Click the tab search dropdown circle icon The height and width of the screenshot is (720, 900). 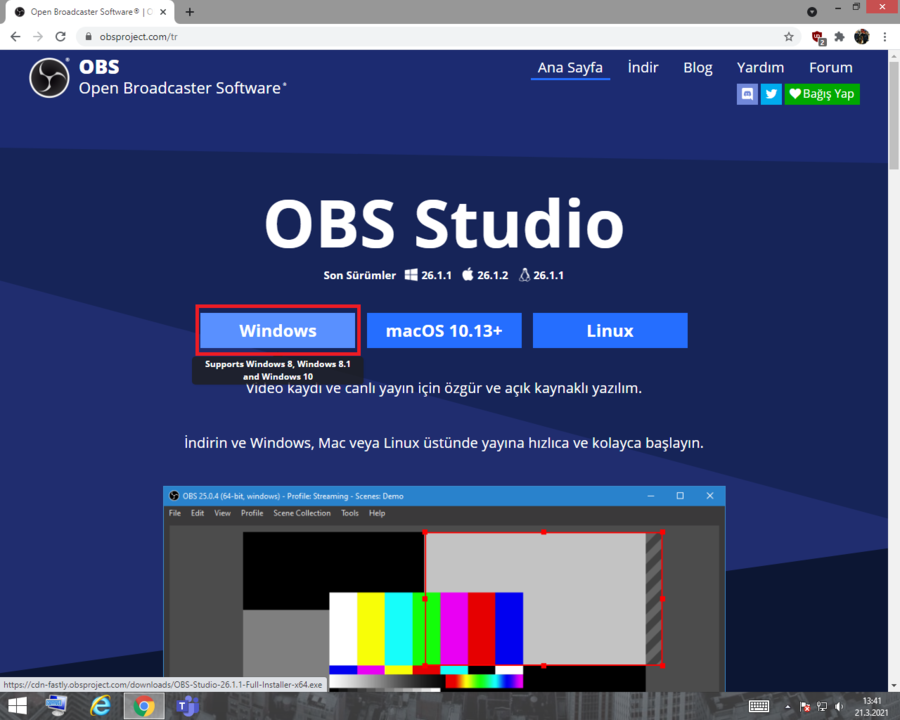pos(812,11)
